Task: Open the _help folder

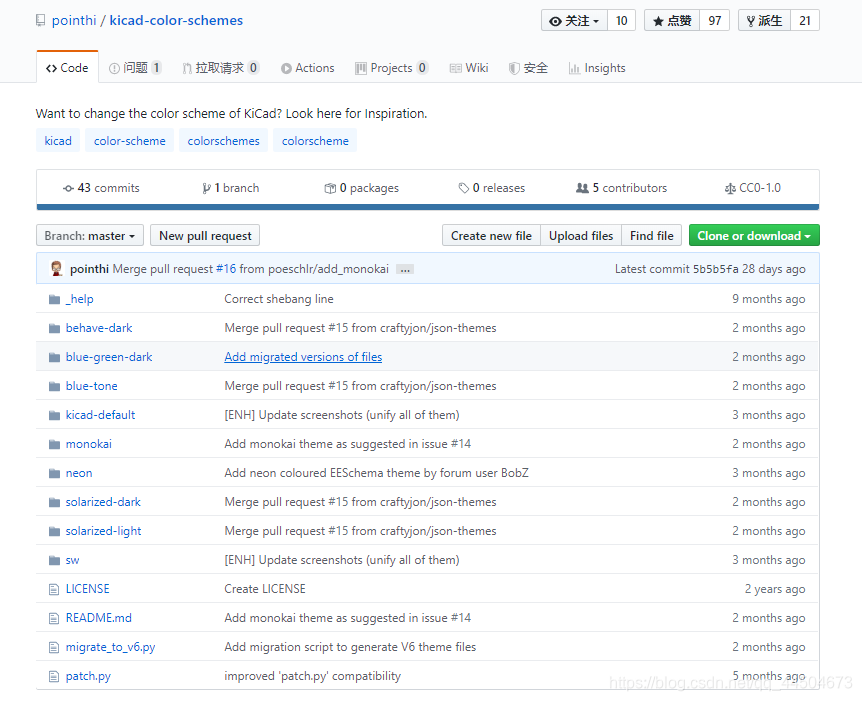Action: click(x=80, y=299)
